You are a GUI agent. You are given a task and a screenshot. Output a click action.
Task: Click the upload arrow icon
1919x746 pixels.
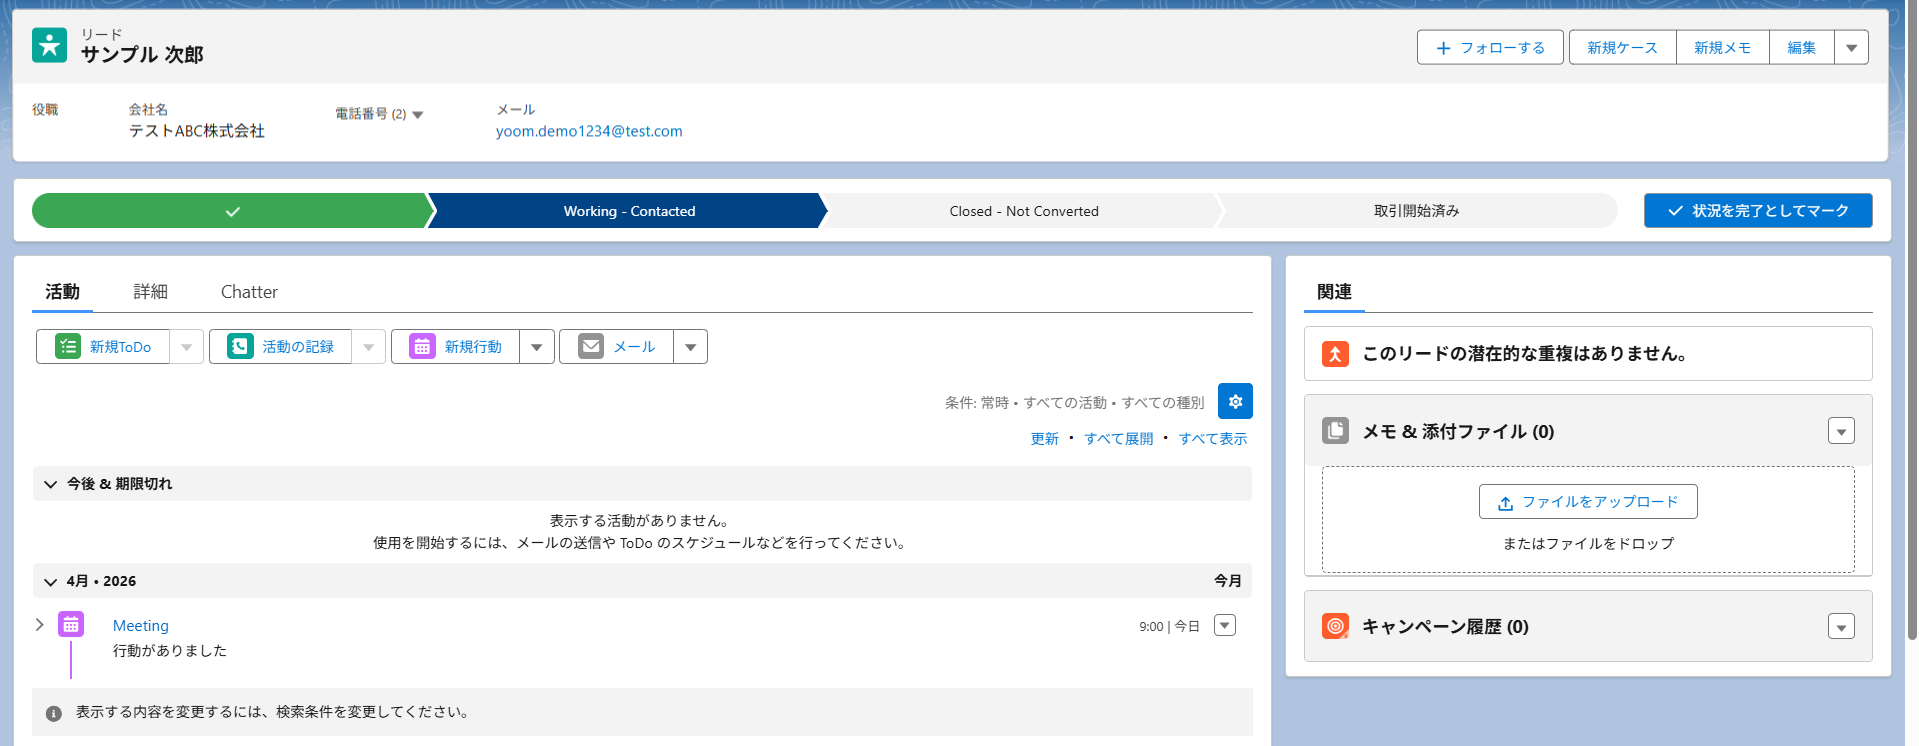1505,503
